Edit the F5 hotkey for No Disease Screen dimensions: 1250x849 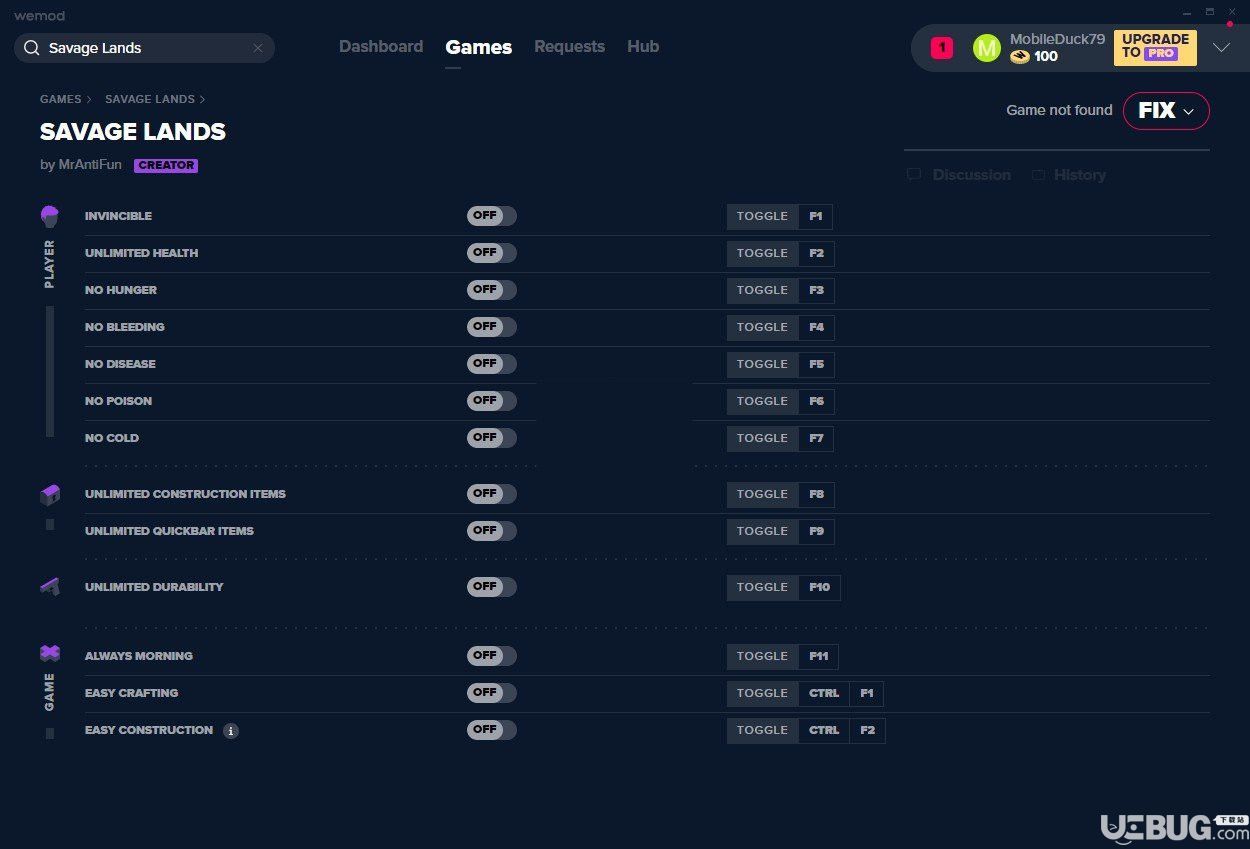[817, 364]
